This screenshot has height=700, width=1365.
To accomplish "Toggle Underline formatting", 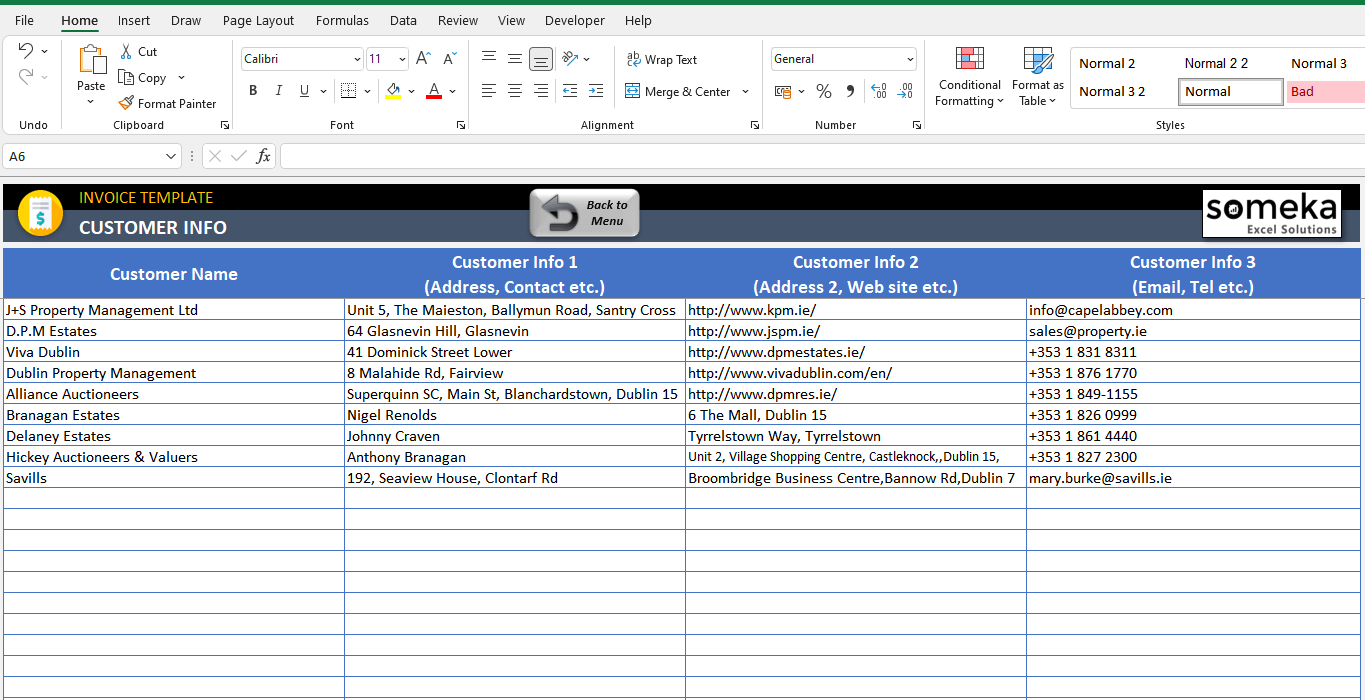I will click(x=304, y=91).
